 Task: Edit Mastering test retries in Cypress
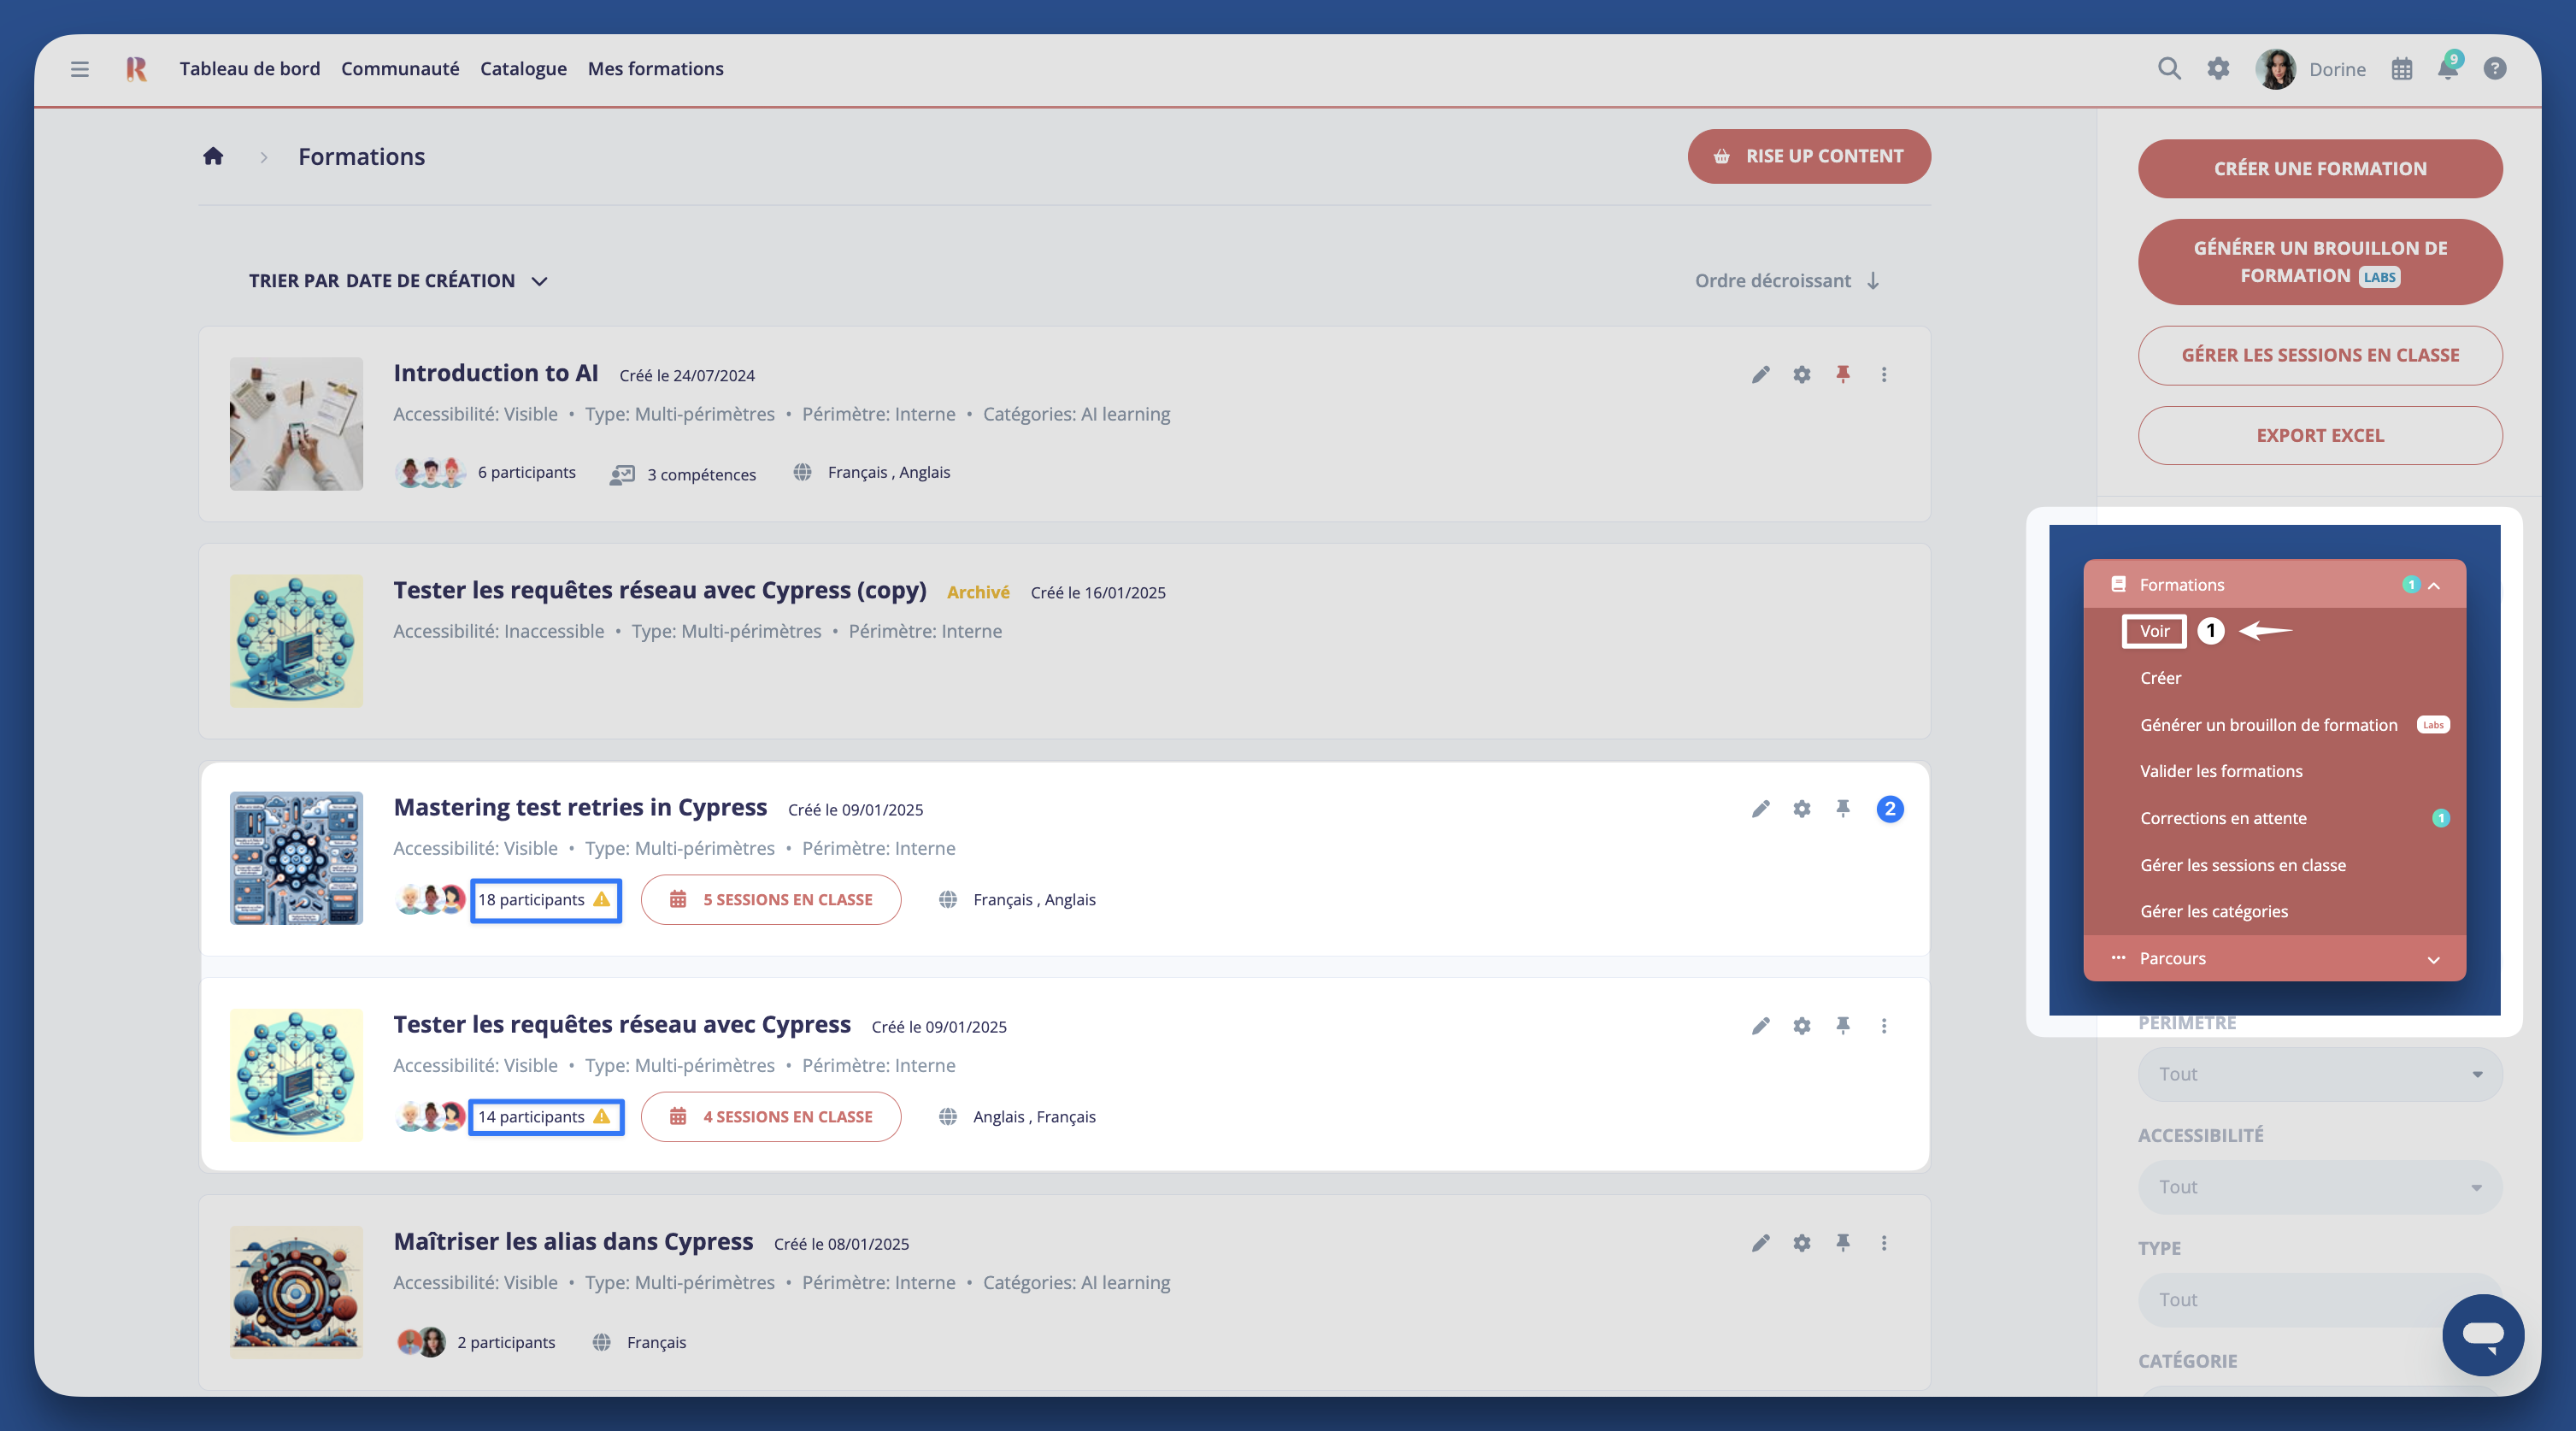pos(1760,809)
